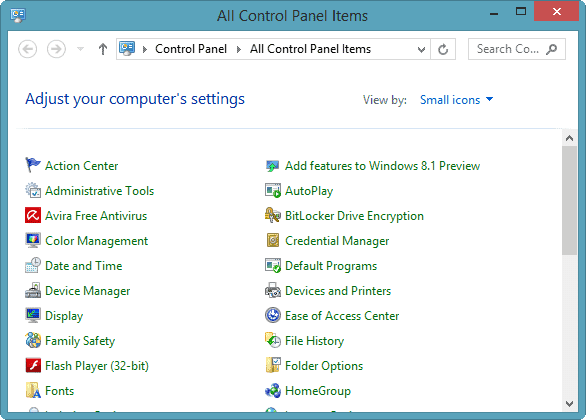Image resolution: width=586 pixels, height=420 pixels.
Task: Click the Administrative Tools gear icon
Action: tap(33, 191)
